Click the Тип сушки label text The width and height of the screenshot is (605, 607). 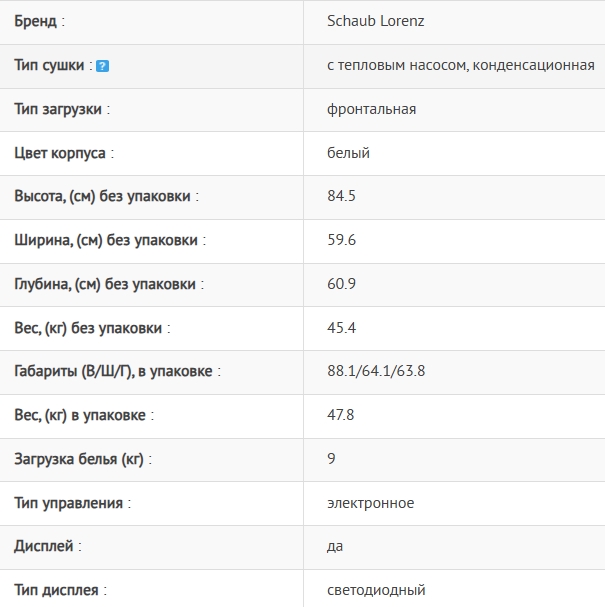coord(52,65)
